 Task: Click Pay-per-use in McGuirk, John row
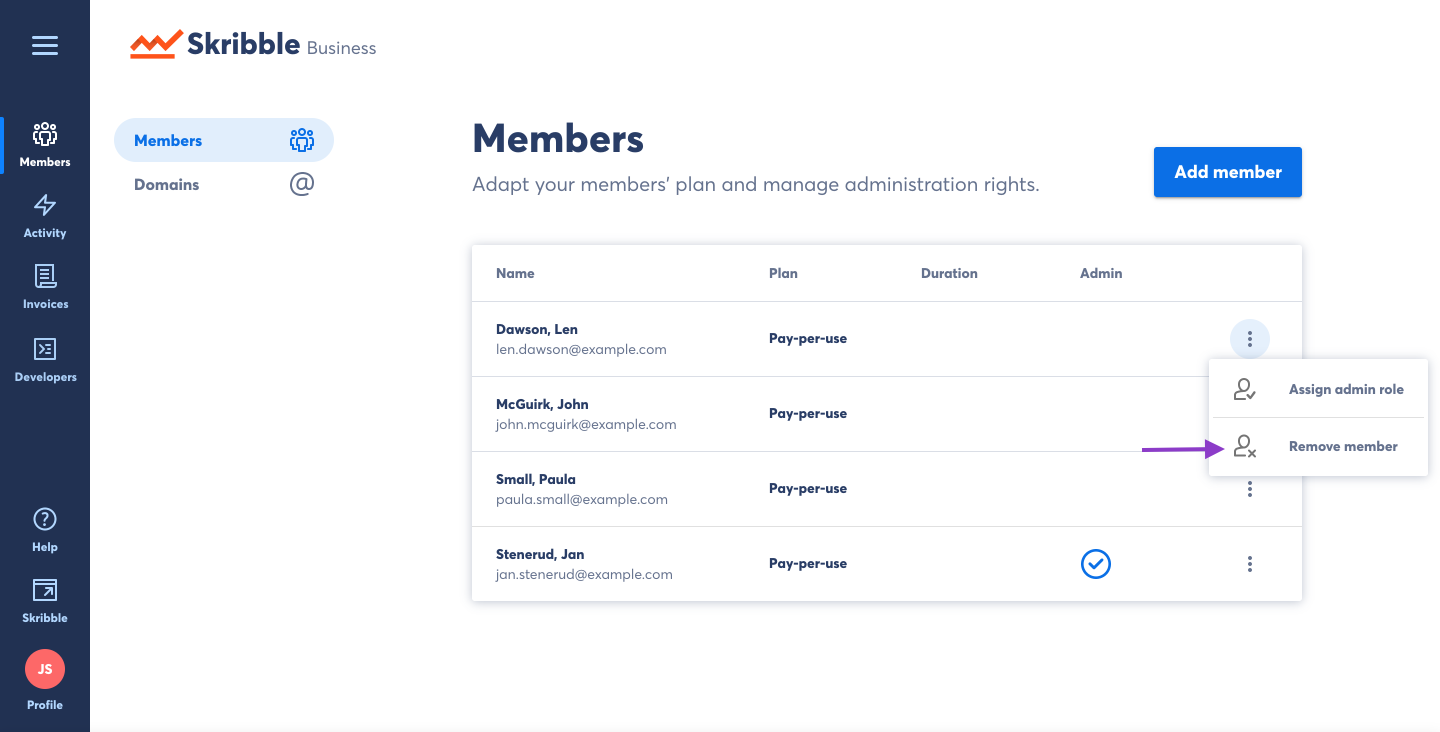pyautogui.click(x=808, y=414)
